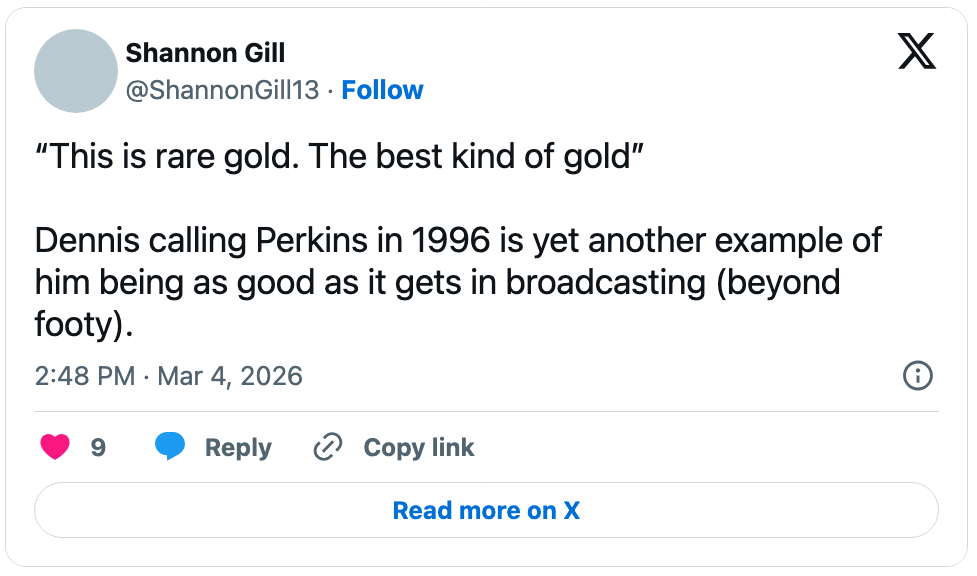
Task: Click the blue reply speech bubble icon
Action: click(170, 447)
